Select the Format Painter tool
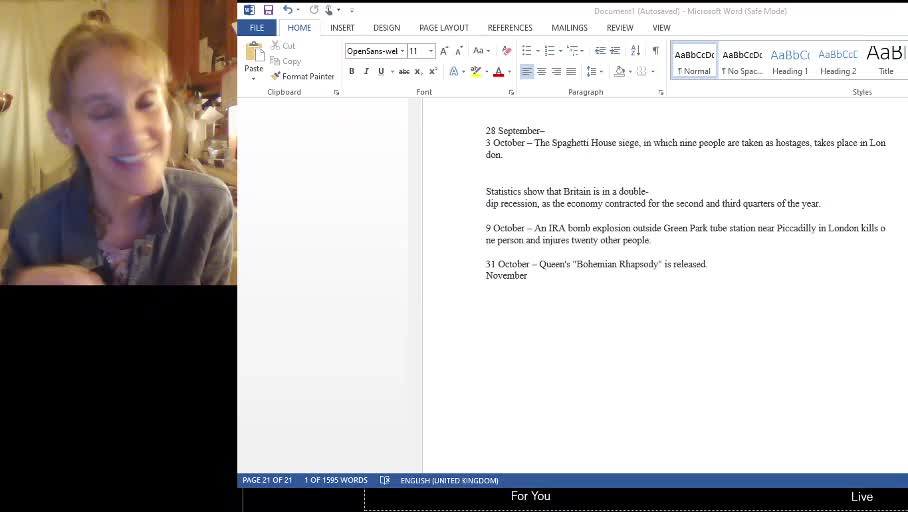Screen dimensions: 908x512 (x=302, y=76)
